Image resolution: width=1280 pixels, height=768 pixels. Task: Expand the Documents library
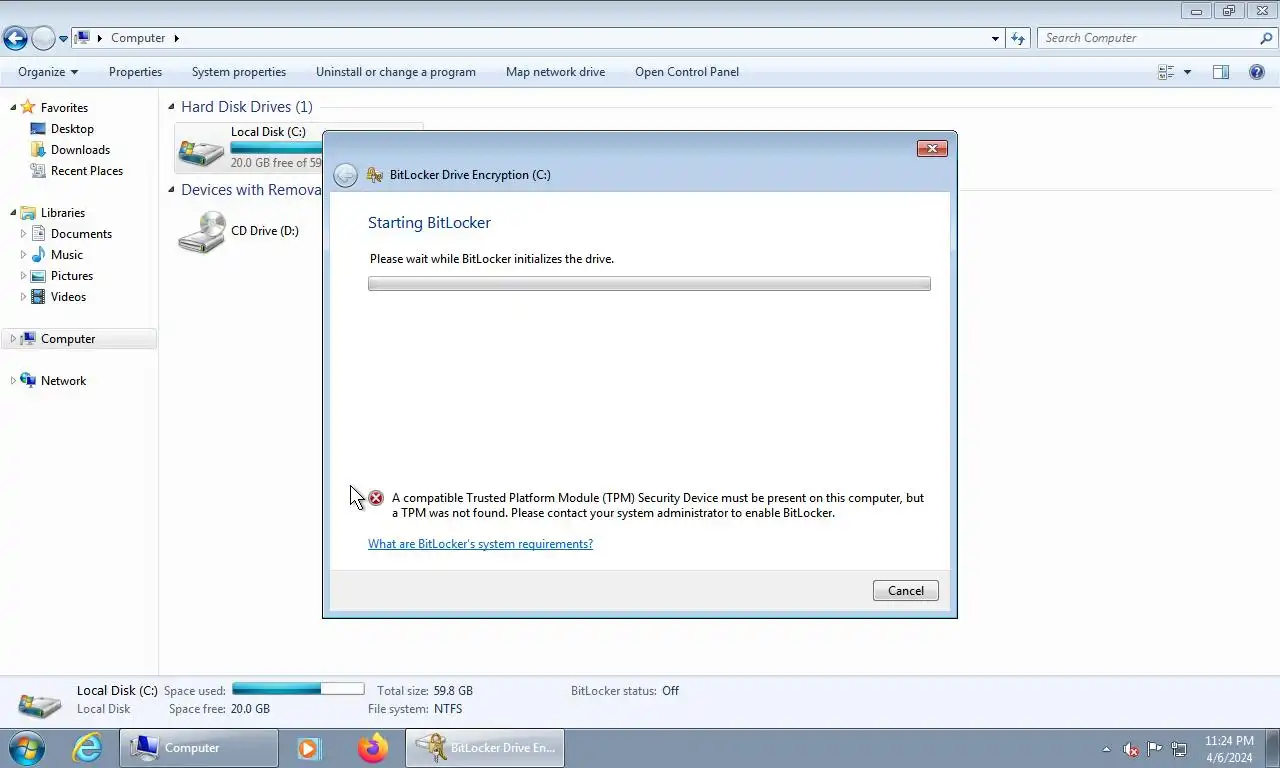[23, 234]
